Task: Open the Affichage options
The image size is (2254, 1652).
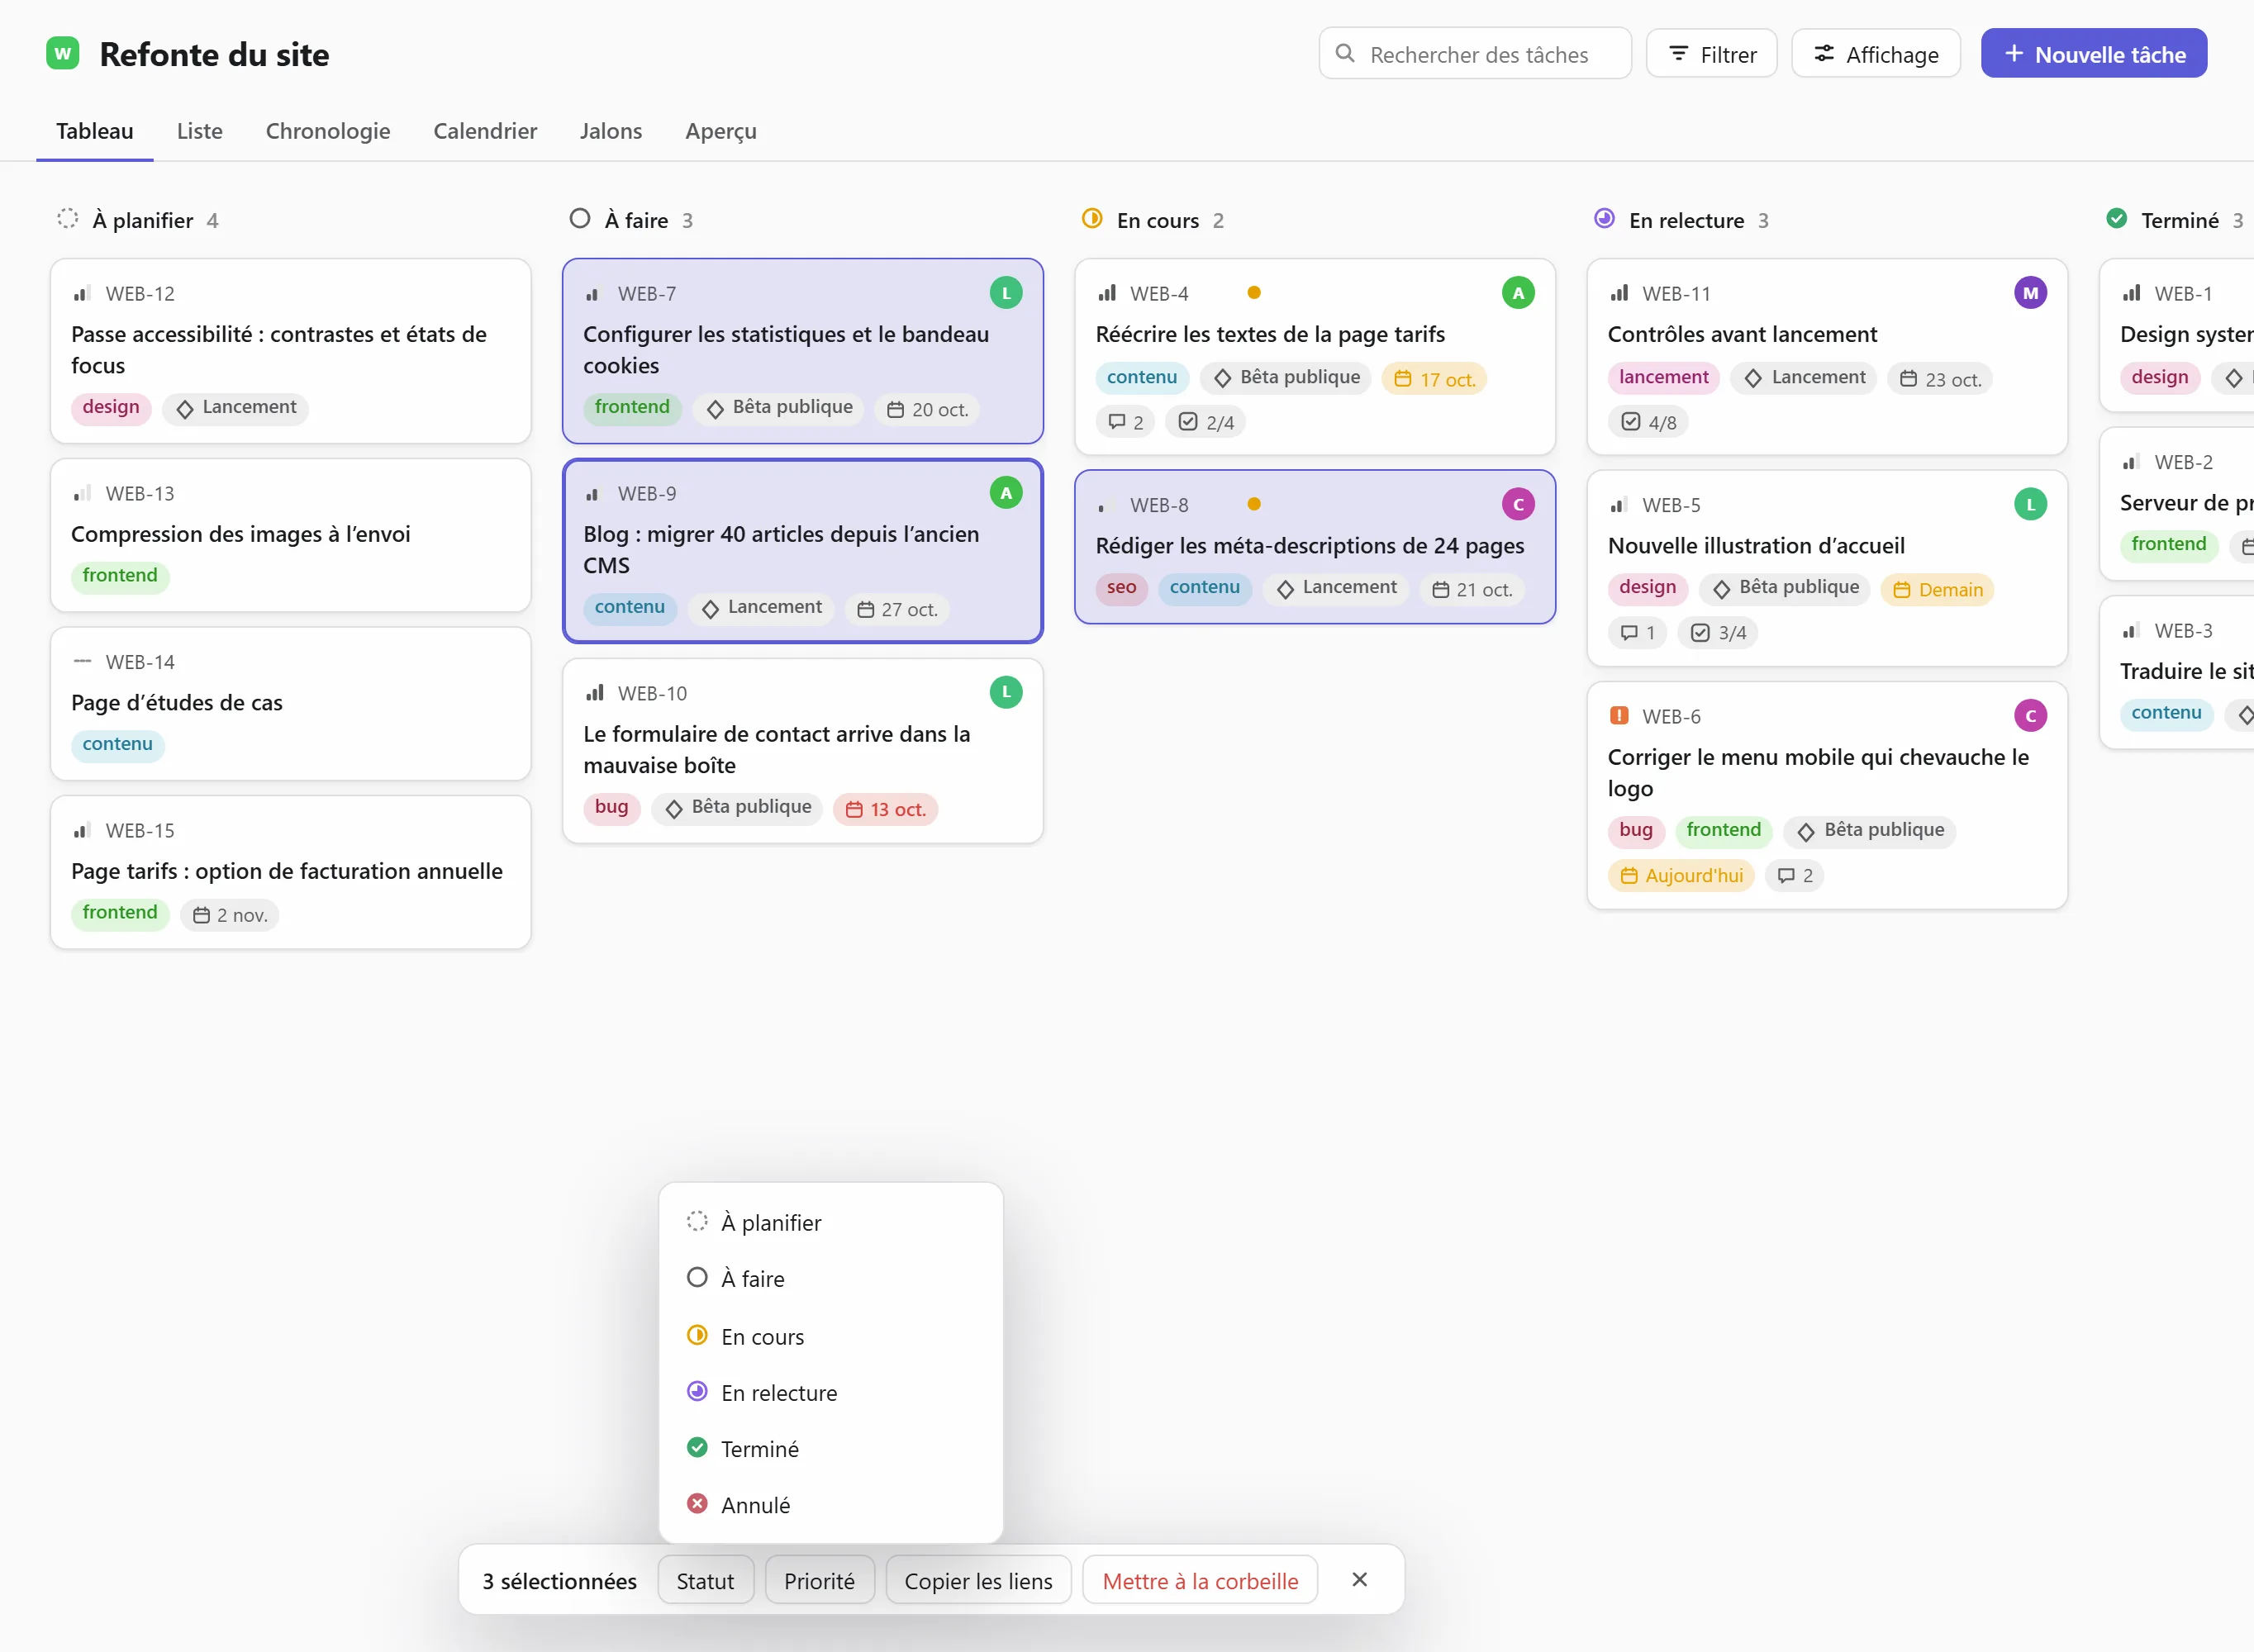Action: click(x=1875, y=54)
